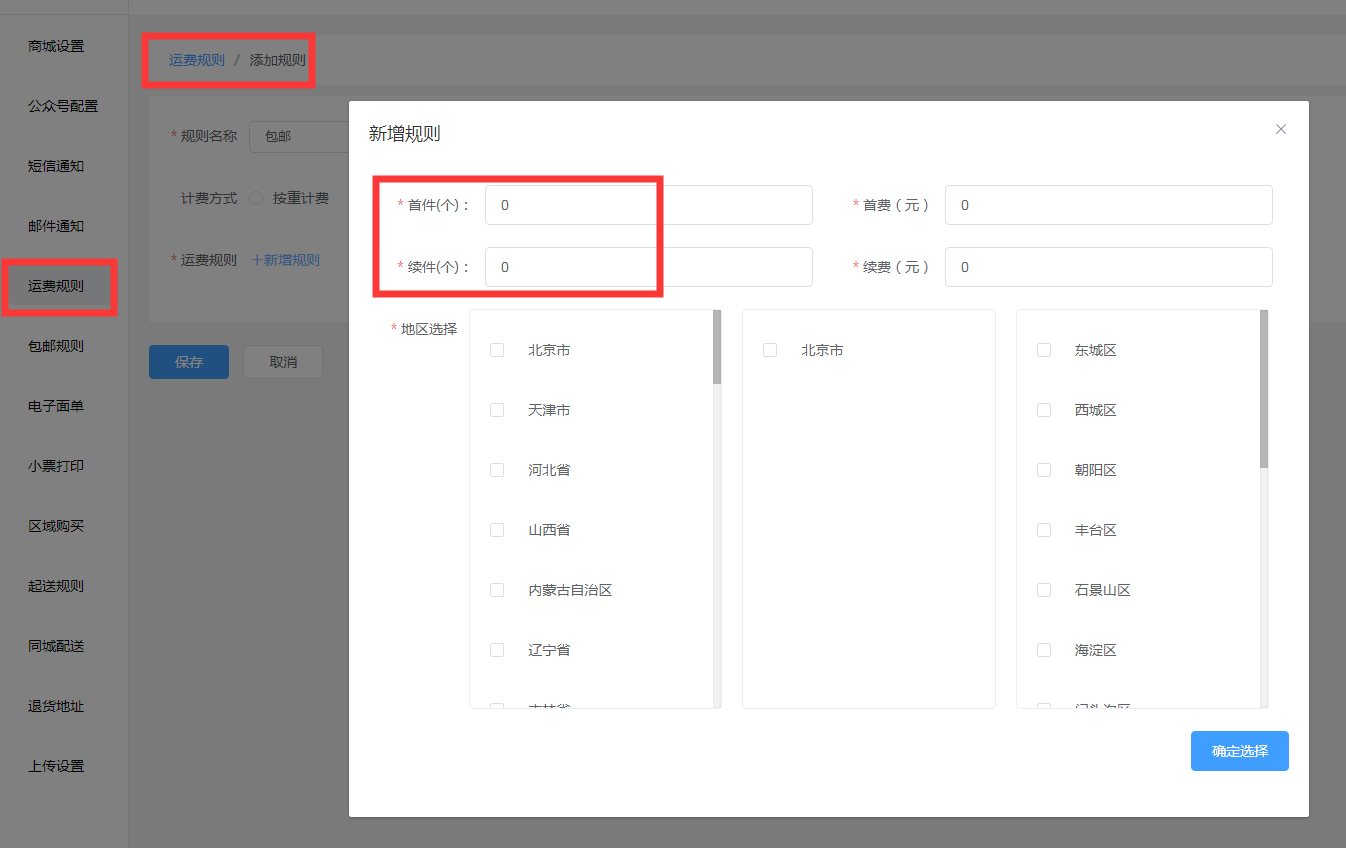Open 短信通知 in the sidebar
The image size is (1346, 848).
56,166
